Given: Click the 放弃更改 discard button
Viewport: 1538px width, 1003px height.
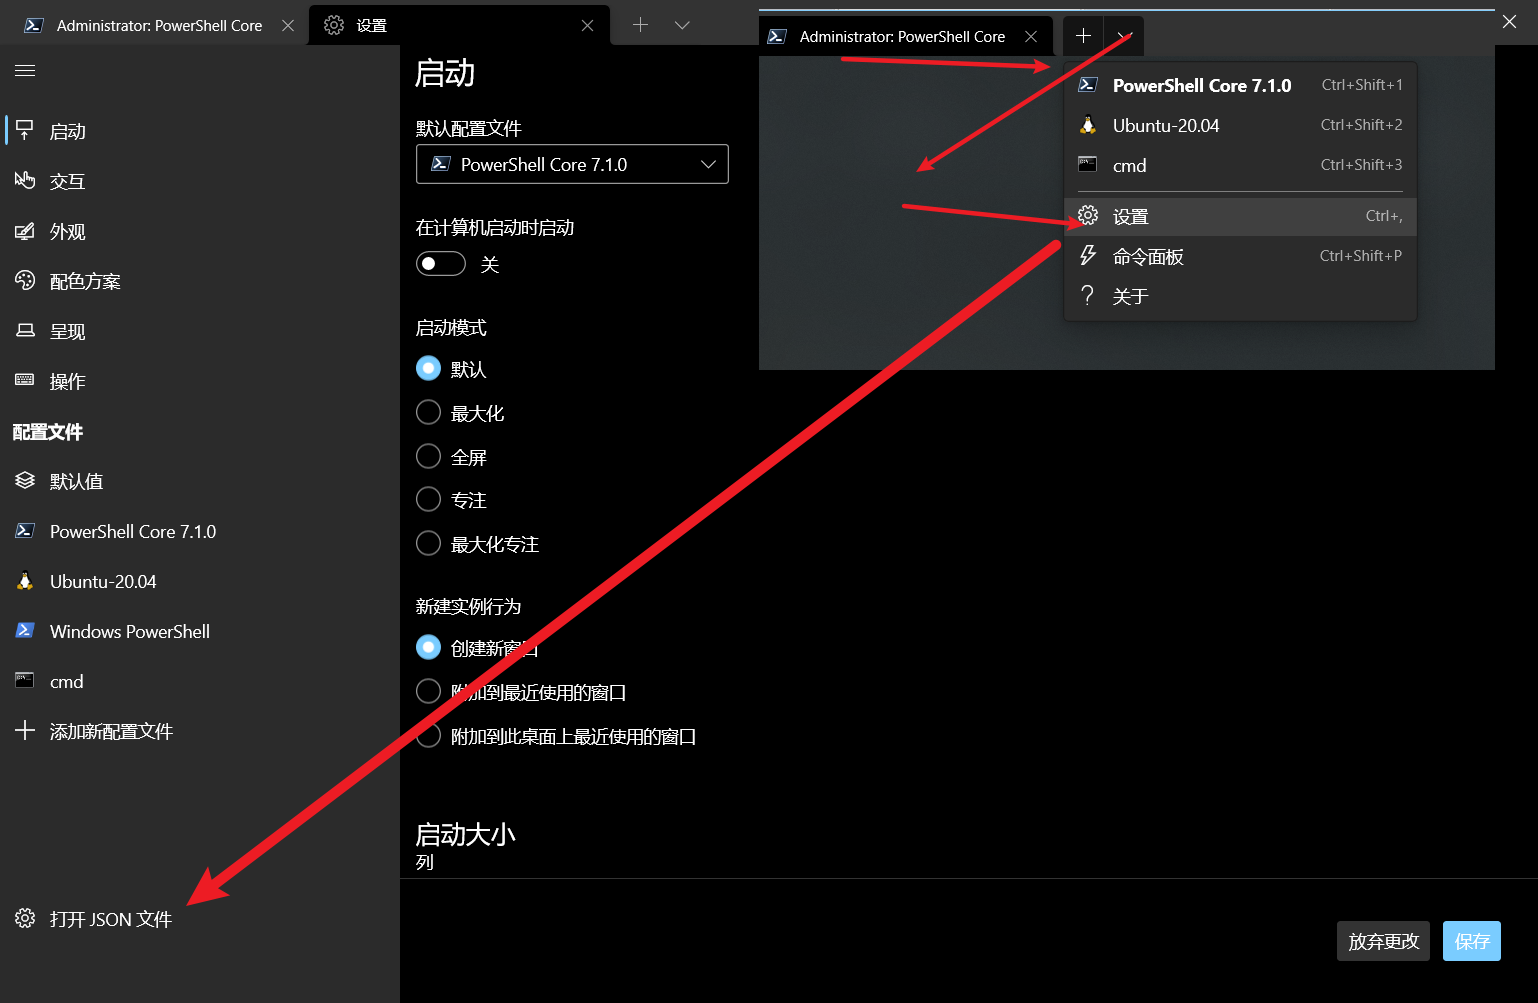Looking at the screenshot, I should coord(1384,941).
